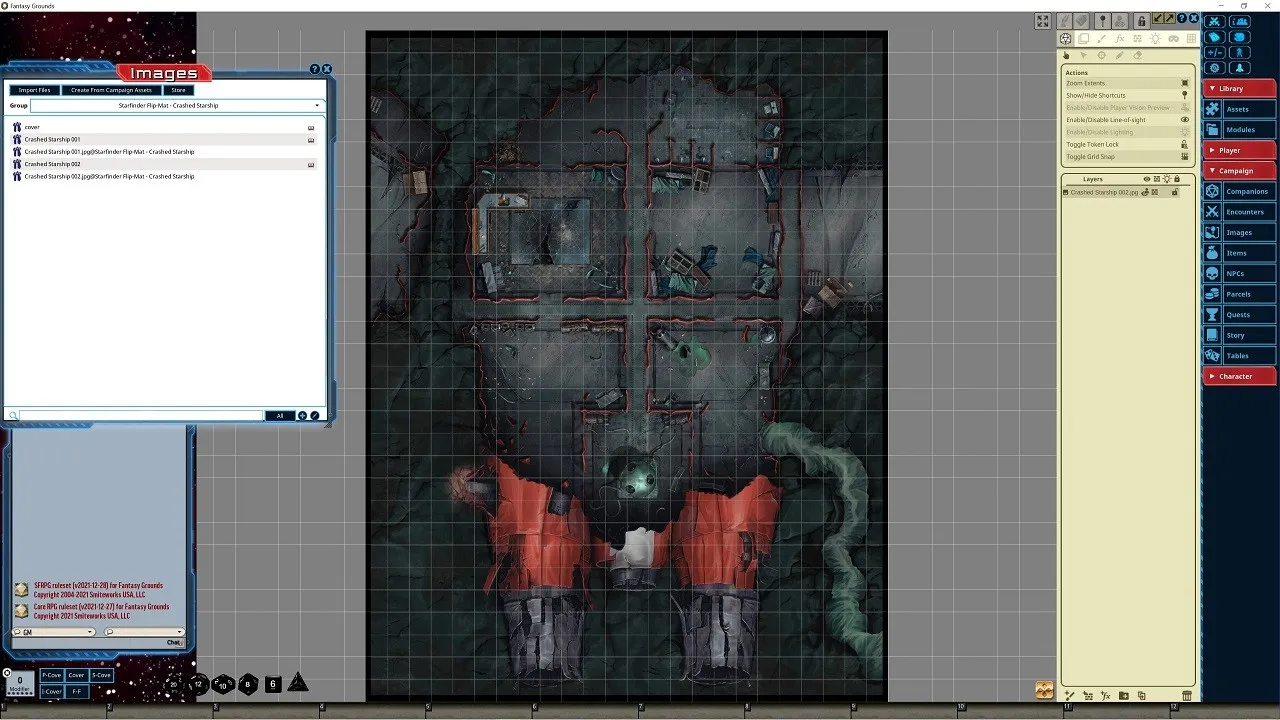This screenshot has width=1280, height=720.
Task: Select the d20 general image tools tab
Action: coord(1066,39)
